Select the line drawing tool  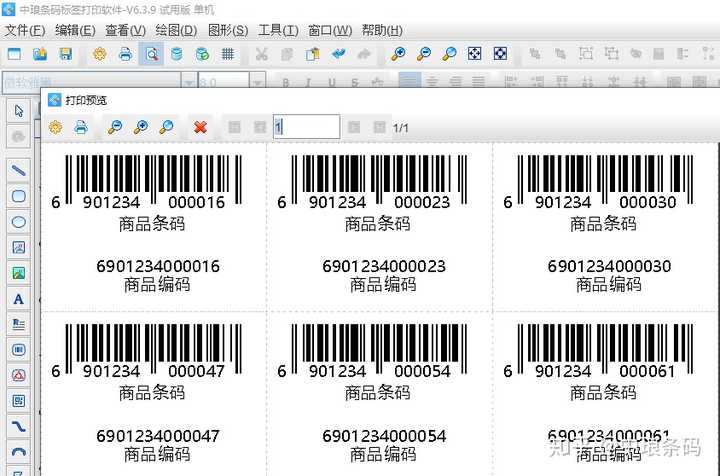(x=18, y=171)
